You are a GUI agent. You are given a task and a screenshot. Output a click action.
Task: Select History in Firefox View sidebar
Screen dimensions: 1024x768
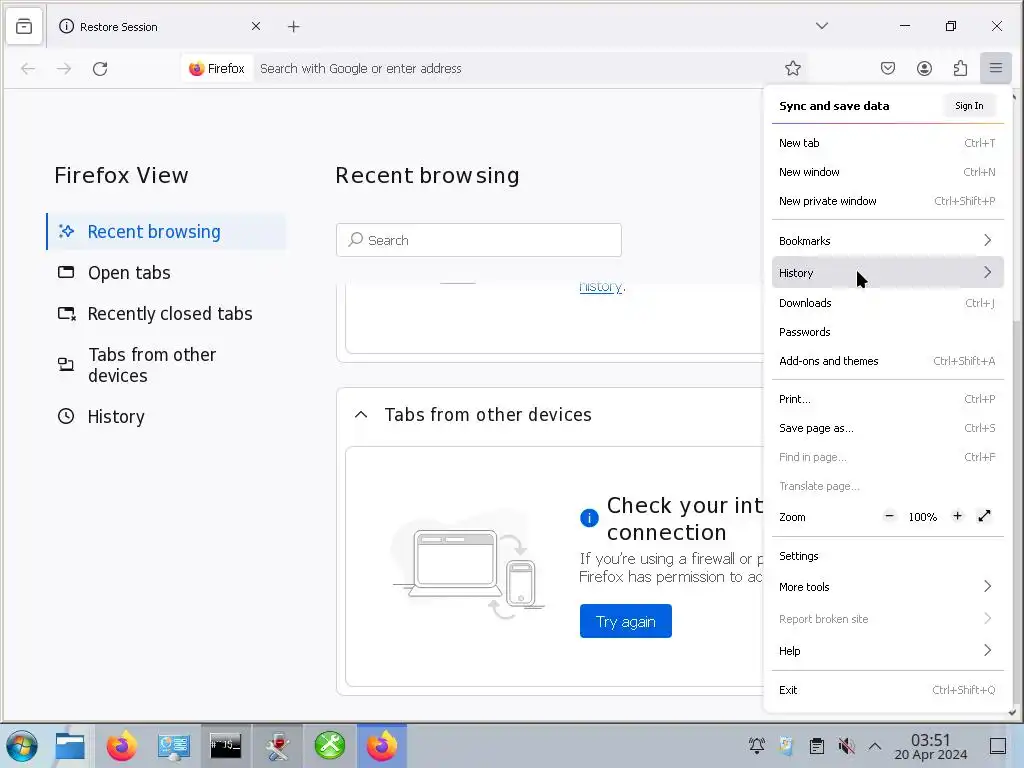tap(167, 417)
